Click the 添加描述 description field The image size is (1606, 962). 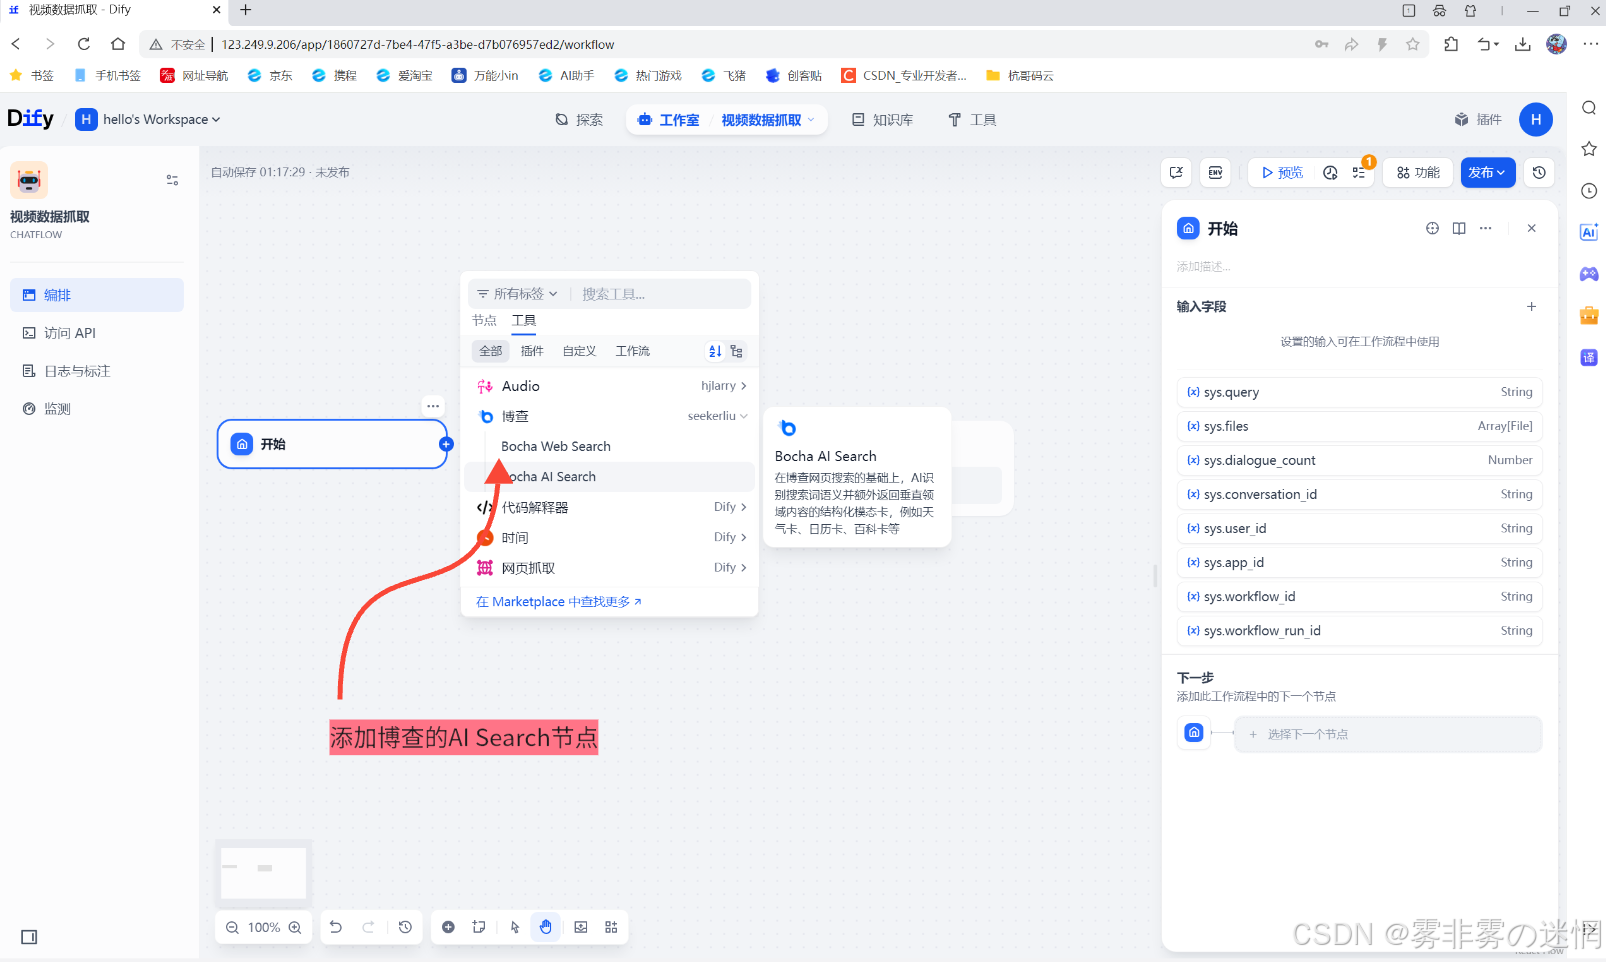[1203, 266]
